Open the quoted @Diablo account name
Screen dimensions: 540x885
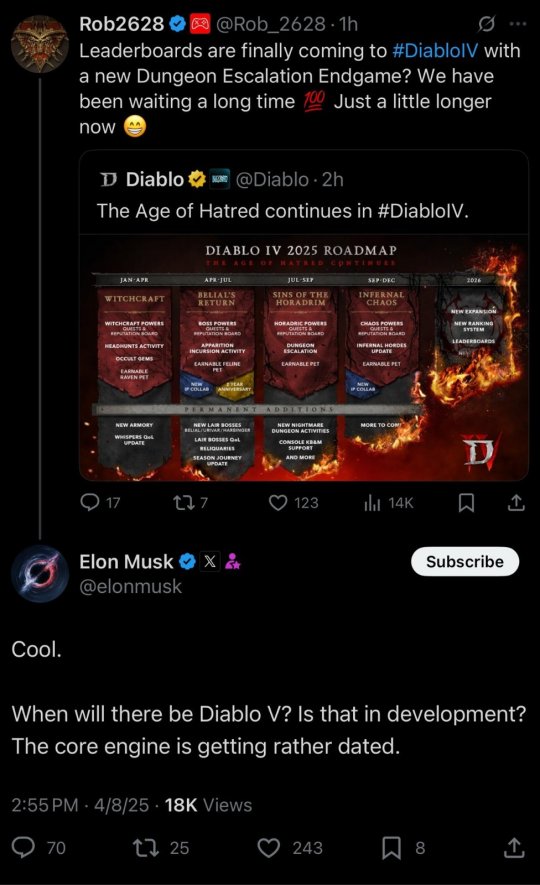(154, 179)
